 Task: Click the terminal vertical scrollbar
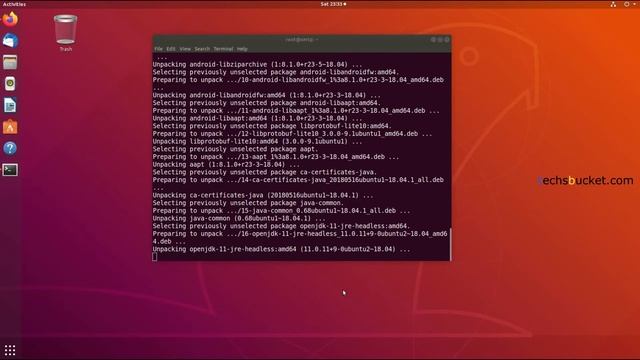(x=450, y=244)
